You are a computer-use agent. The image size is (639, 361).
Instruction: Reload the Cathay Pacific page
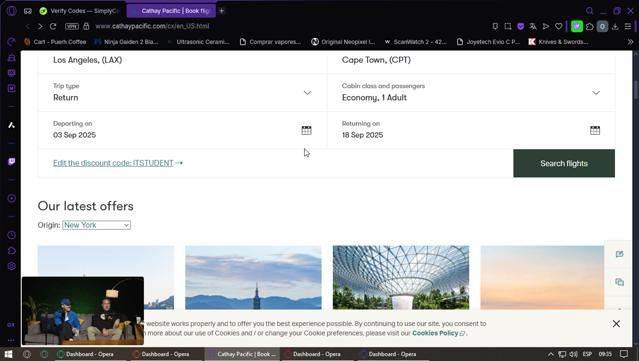click(53, 26)
